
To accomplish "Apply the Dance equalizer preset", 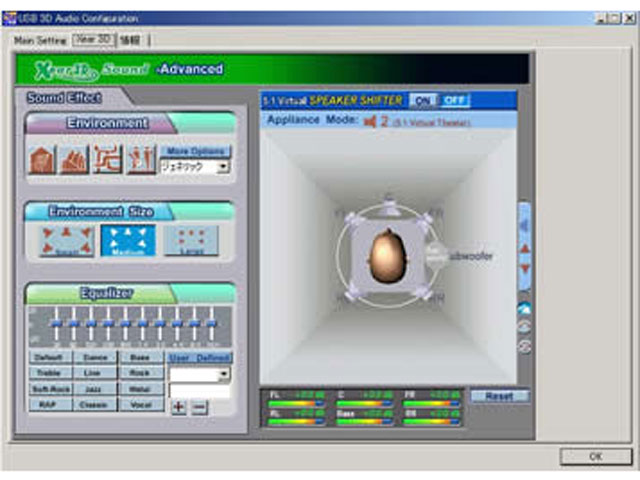I will [95, 358].
